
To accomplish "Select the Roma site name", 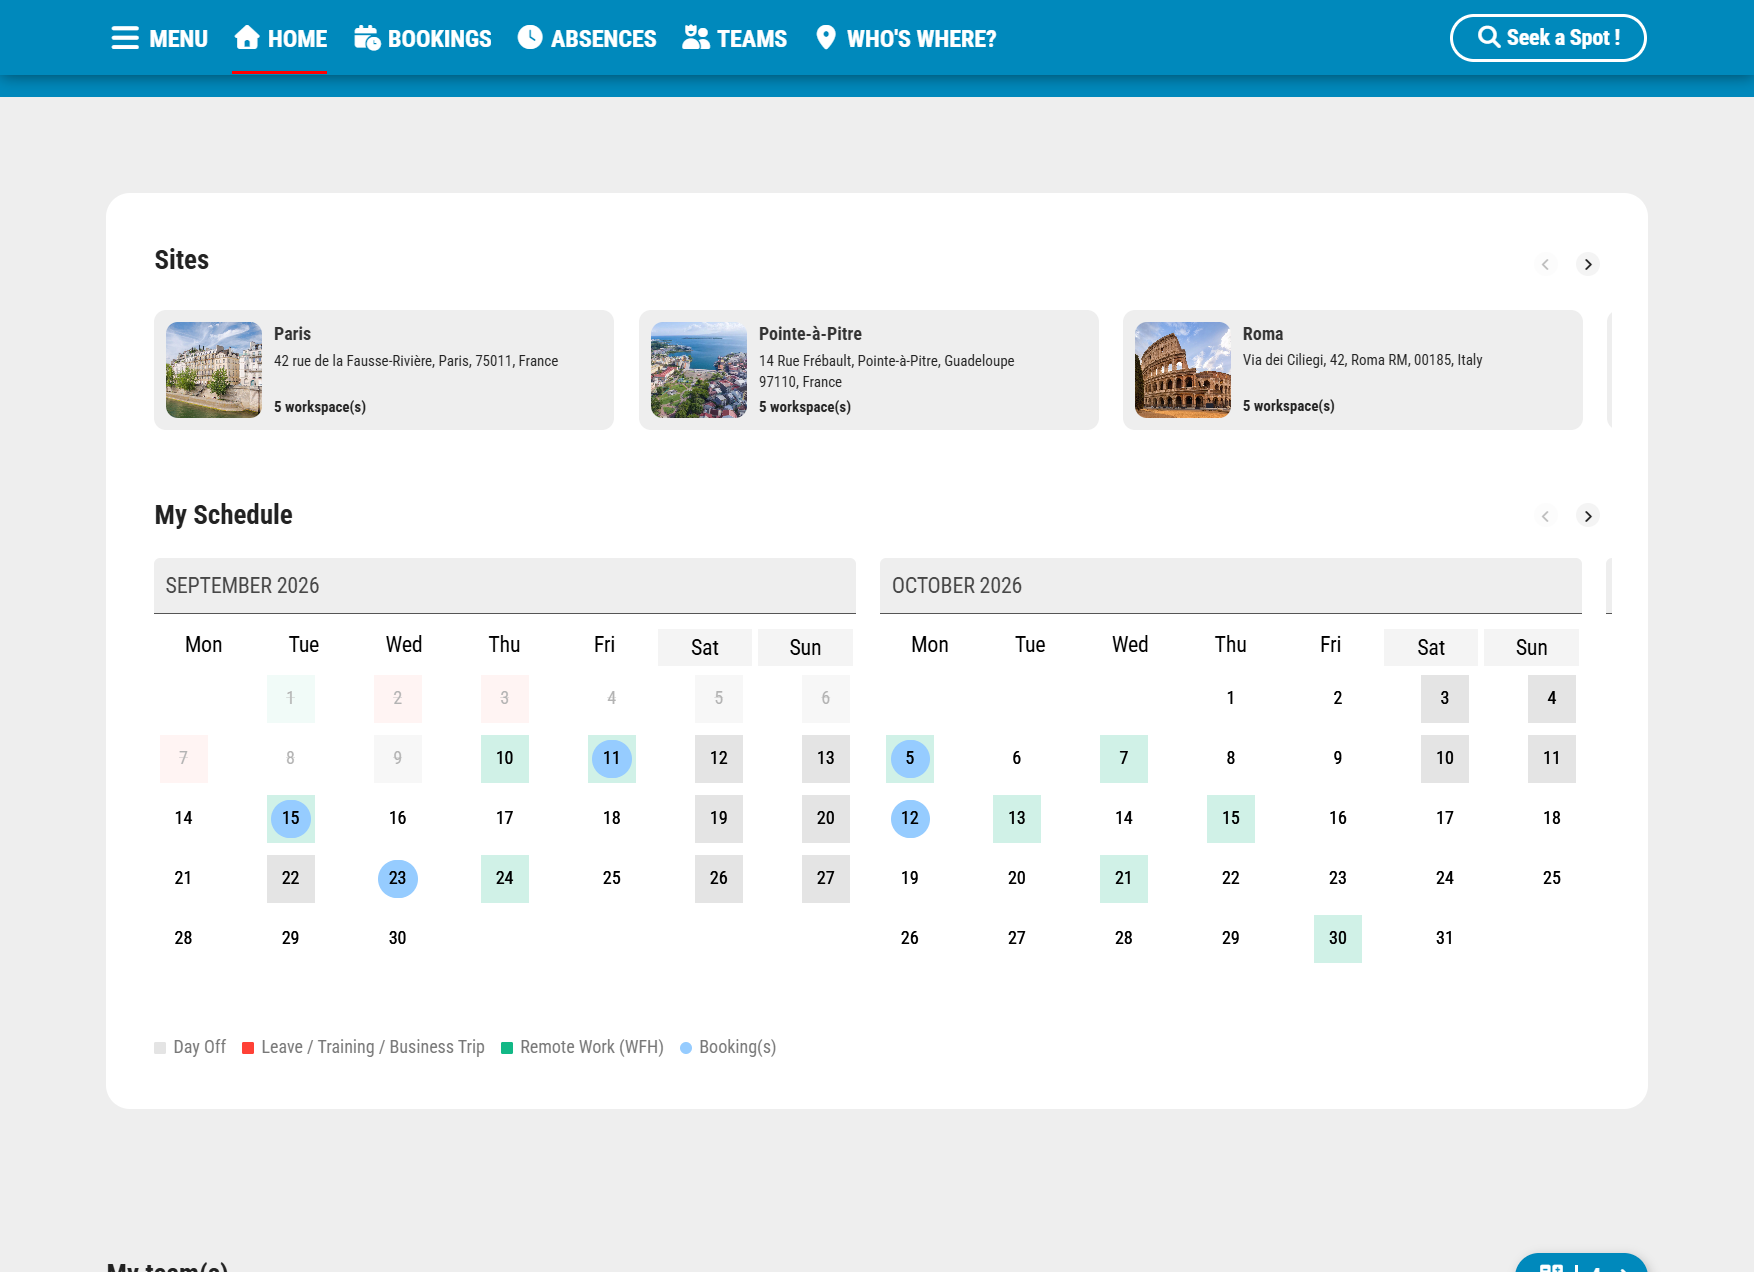I will pyautogui.click(x=1263, y=334).
